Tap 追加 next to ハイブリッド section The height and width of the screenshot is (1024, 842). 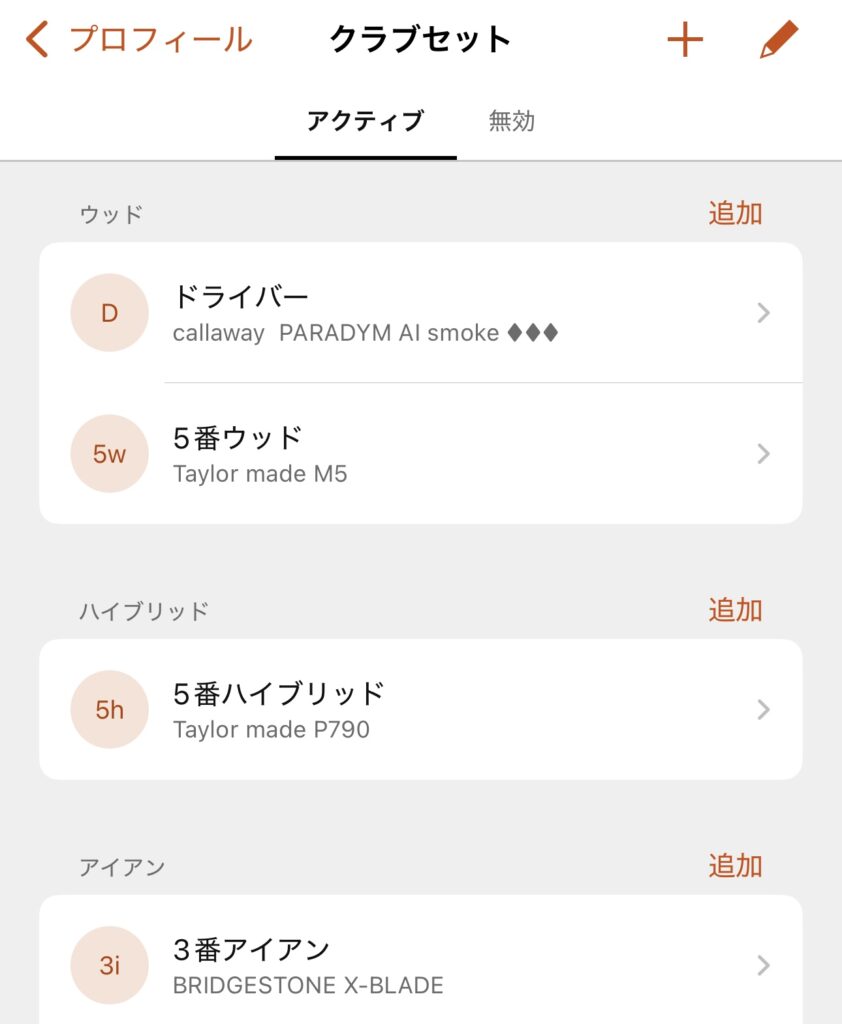click(x=735, y=610)
